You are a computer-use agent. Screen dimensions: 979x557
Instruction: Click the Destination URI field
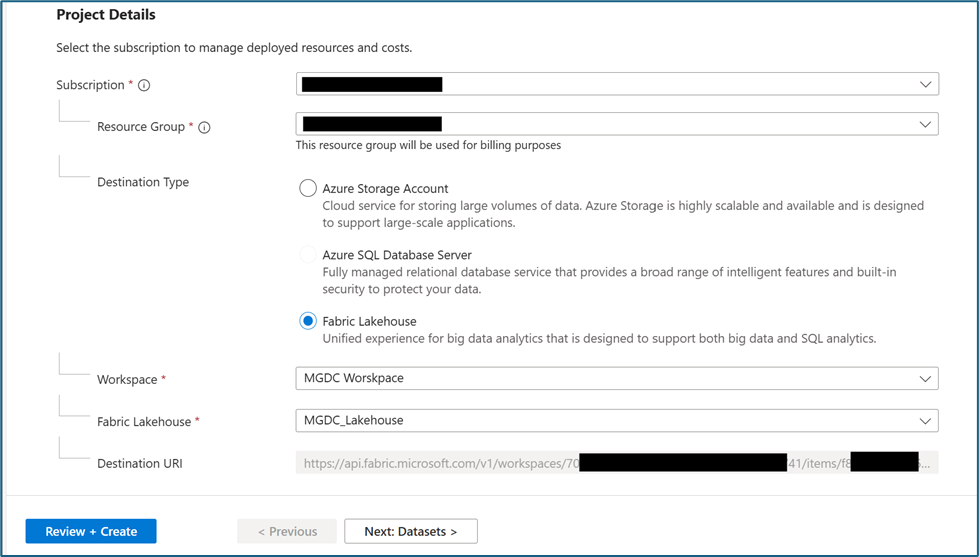pos(617,463)
